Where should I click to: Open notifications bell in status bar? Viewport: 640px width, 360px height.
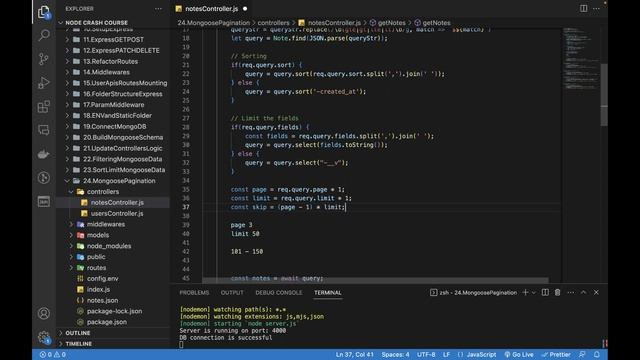[x=597, y=354]
